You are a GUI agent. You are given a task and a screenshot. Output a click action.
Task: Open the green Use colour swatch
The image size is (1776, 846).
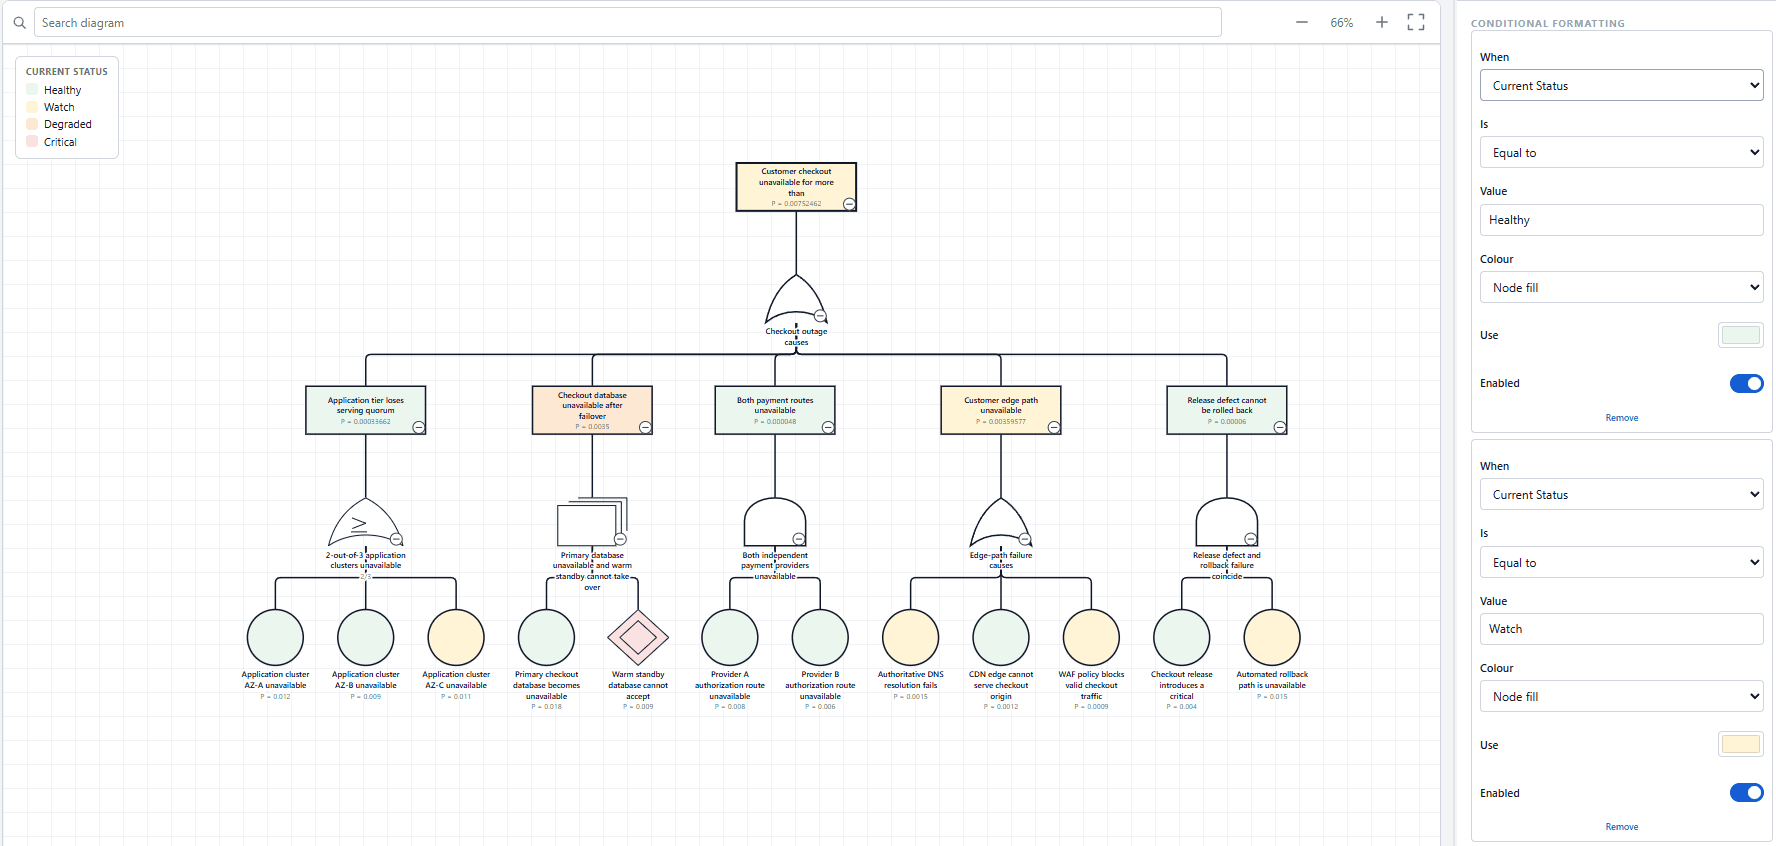1741,335
